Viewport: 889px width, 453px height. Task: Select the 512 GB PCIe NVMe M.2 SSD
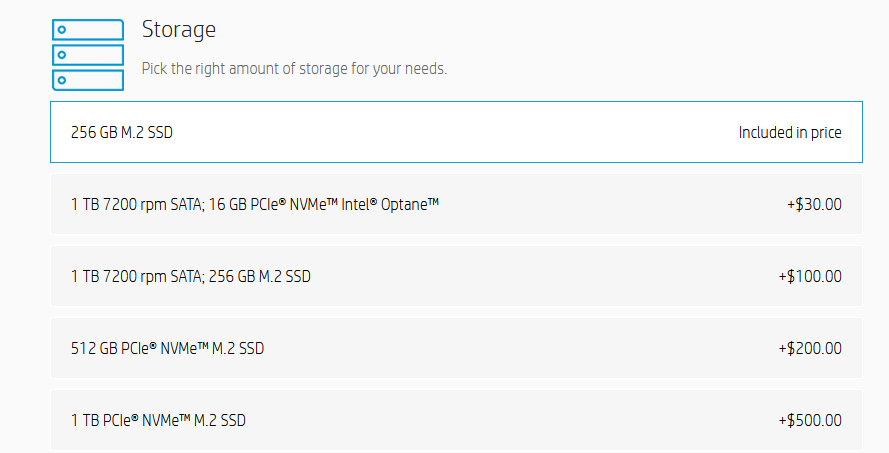click(456, 348)
